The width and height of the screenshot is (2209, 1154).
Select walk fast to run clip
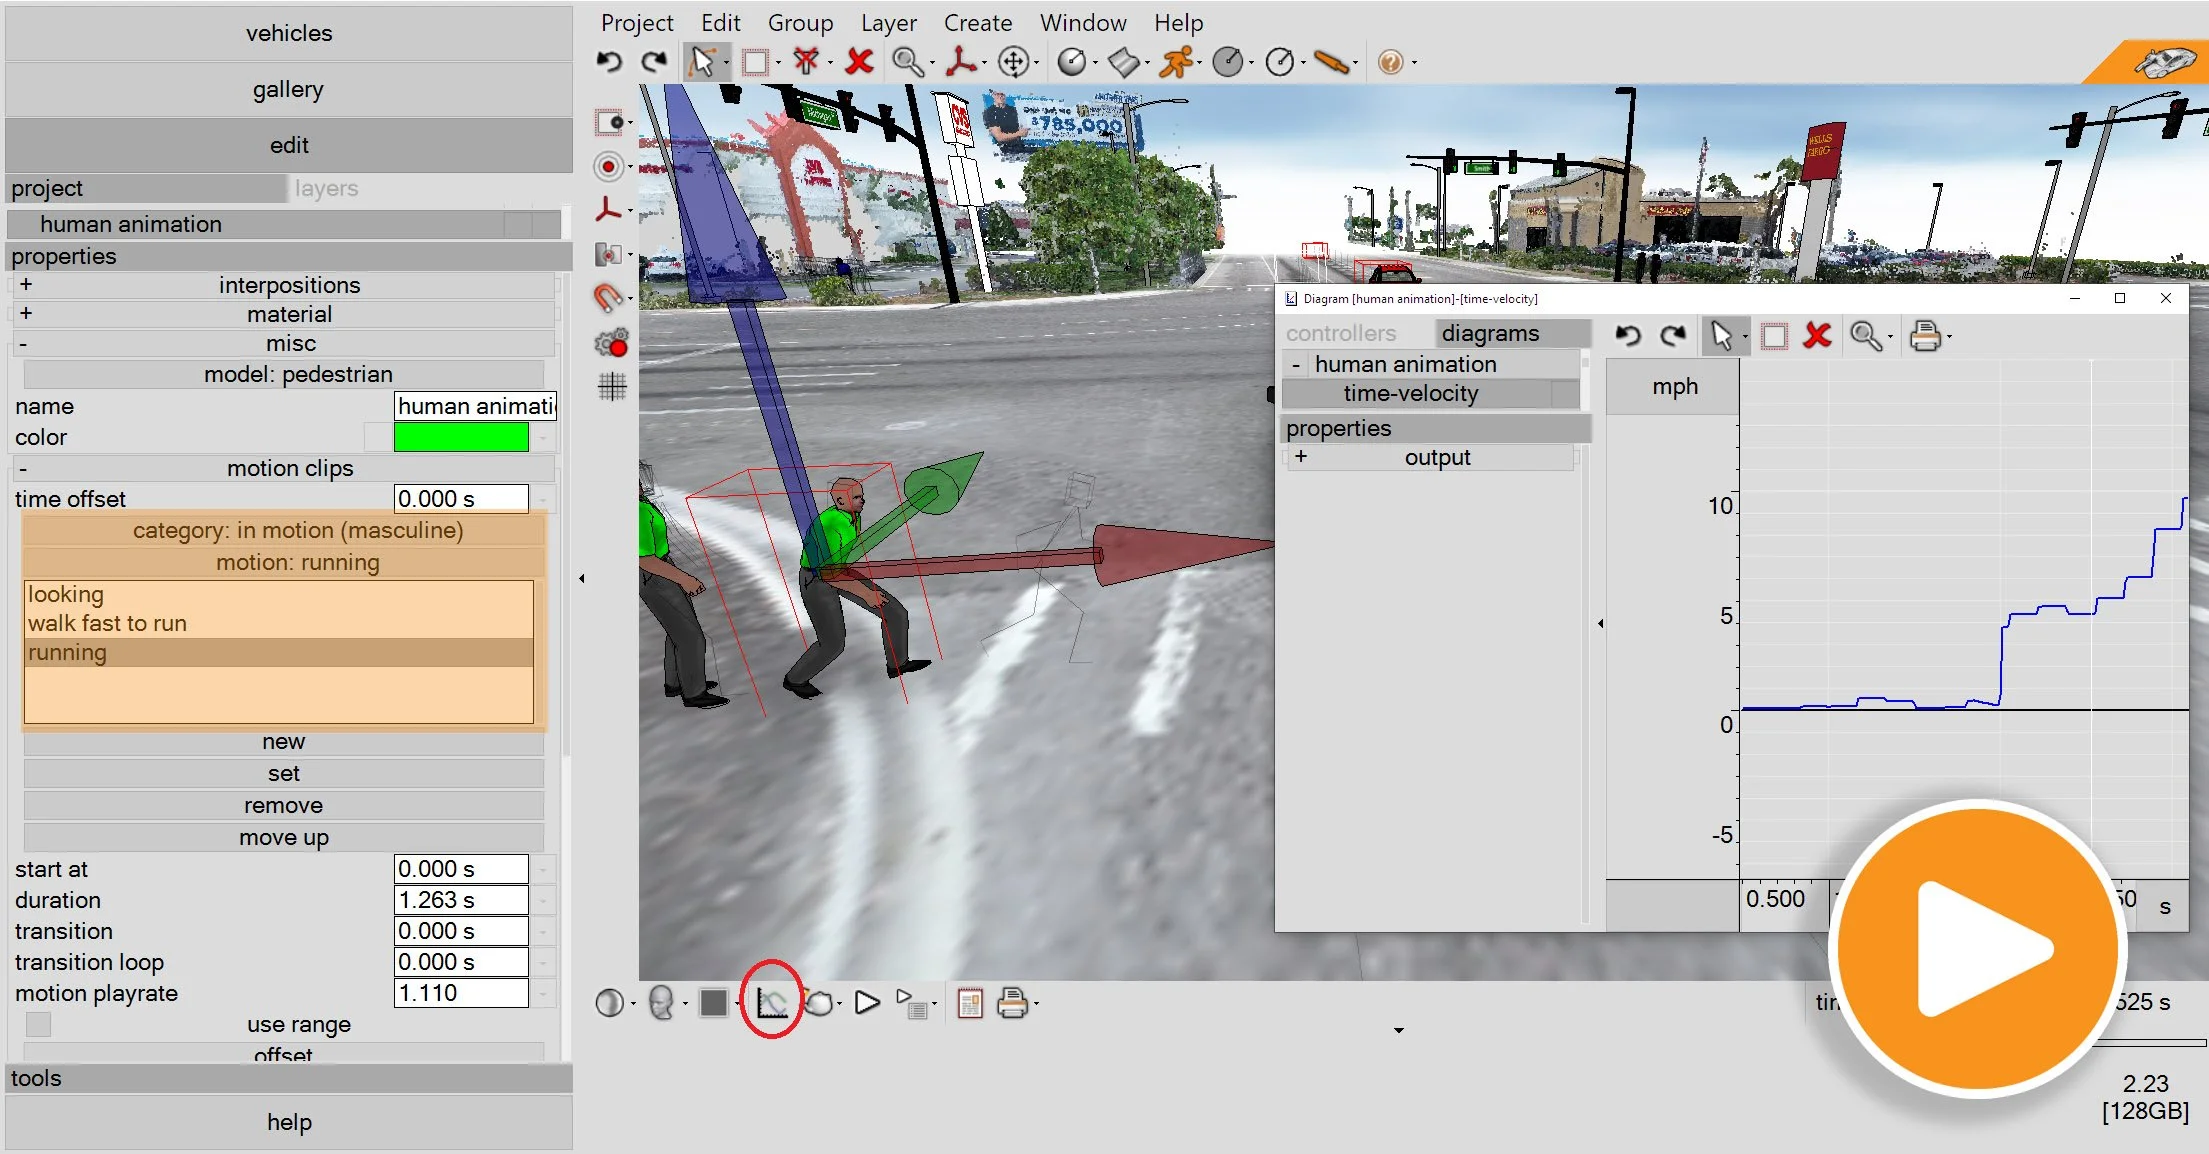[107, 623]
